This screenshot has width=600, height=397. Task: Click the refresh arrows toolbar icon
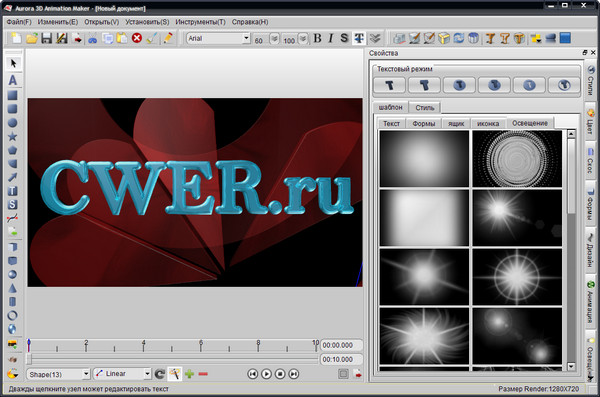[x=458, y=38]
